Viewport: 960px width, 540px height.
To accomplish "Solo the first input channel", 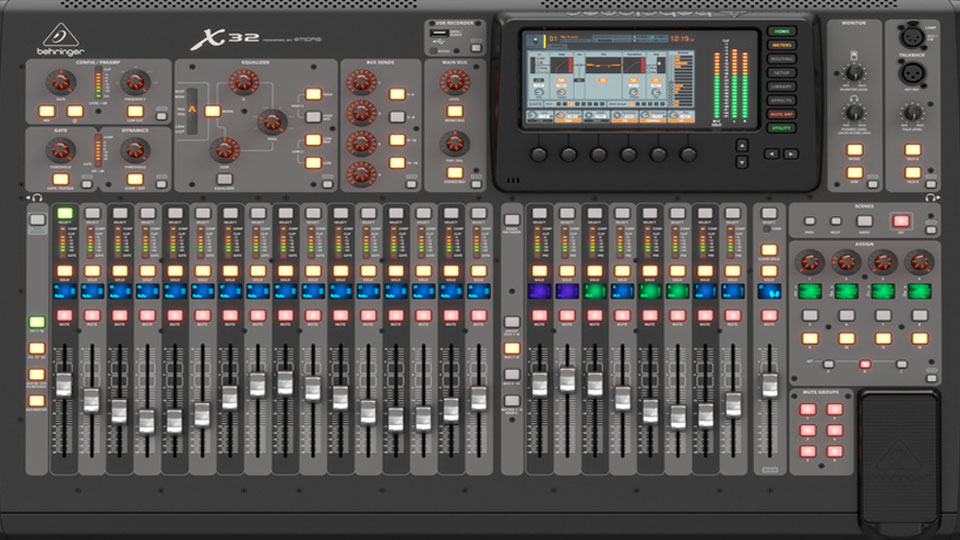I will (64, 271).
